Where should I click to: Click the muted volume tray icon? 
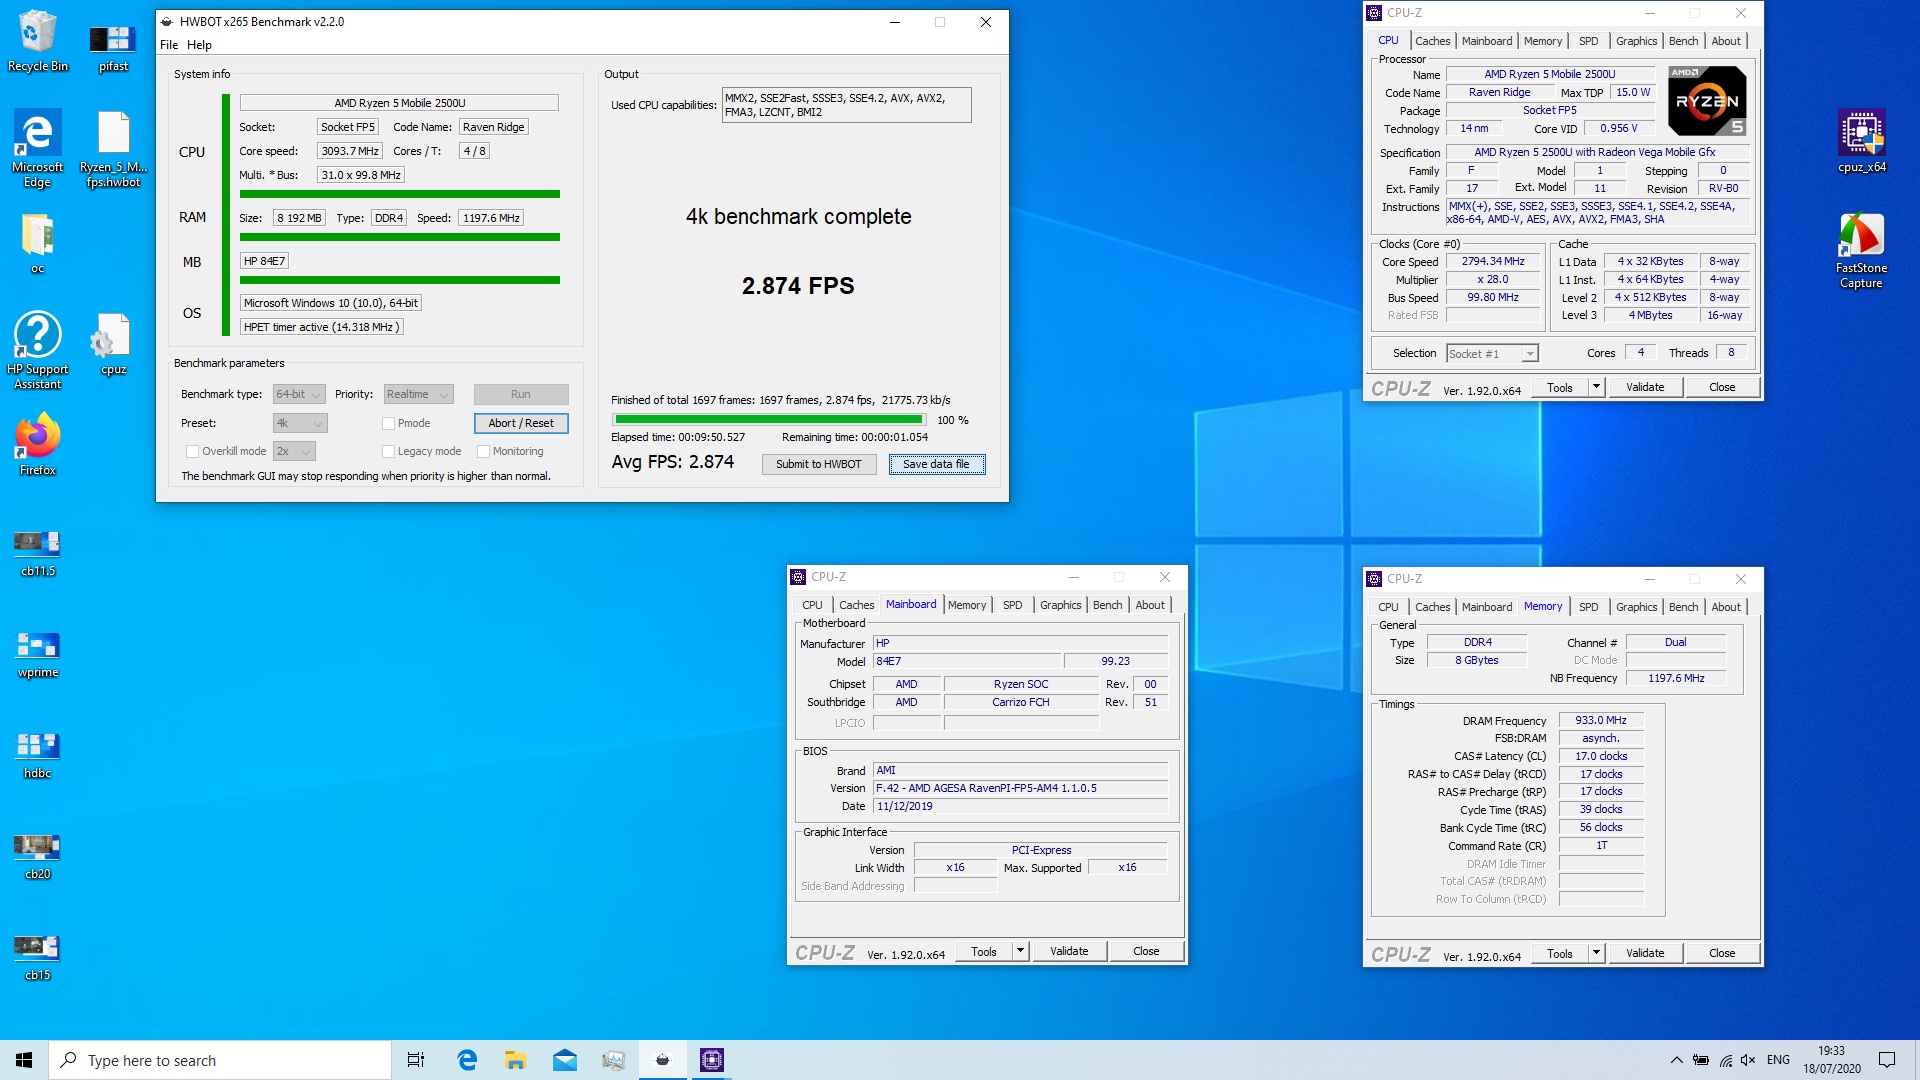pos(1748,1060)
